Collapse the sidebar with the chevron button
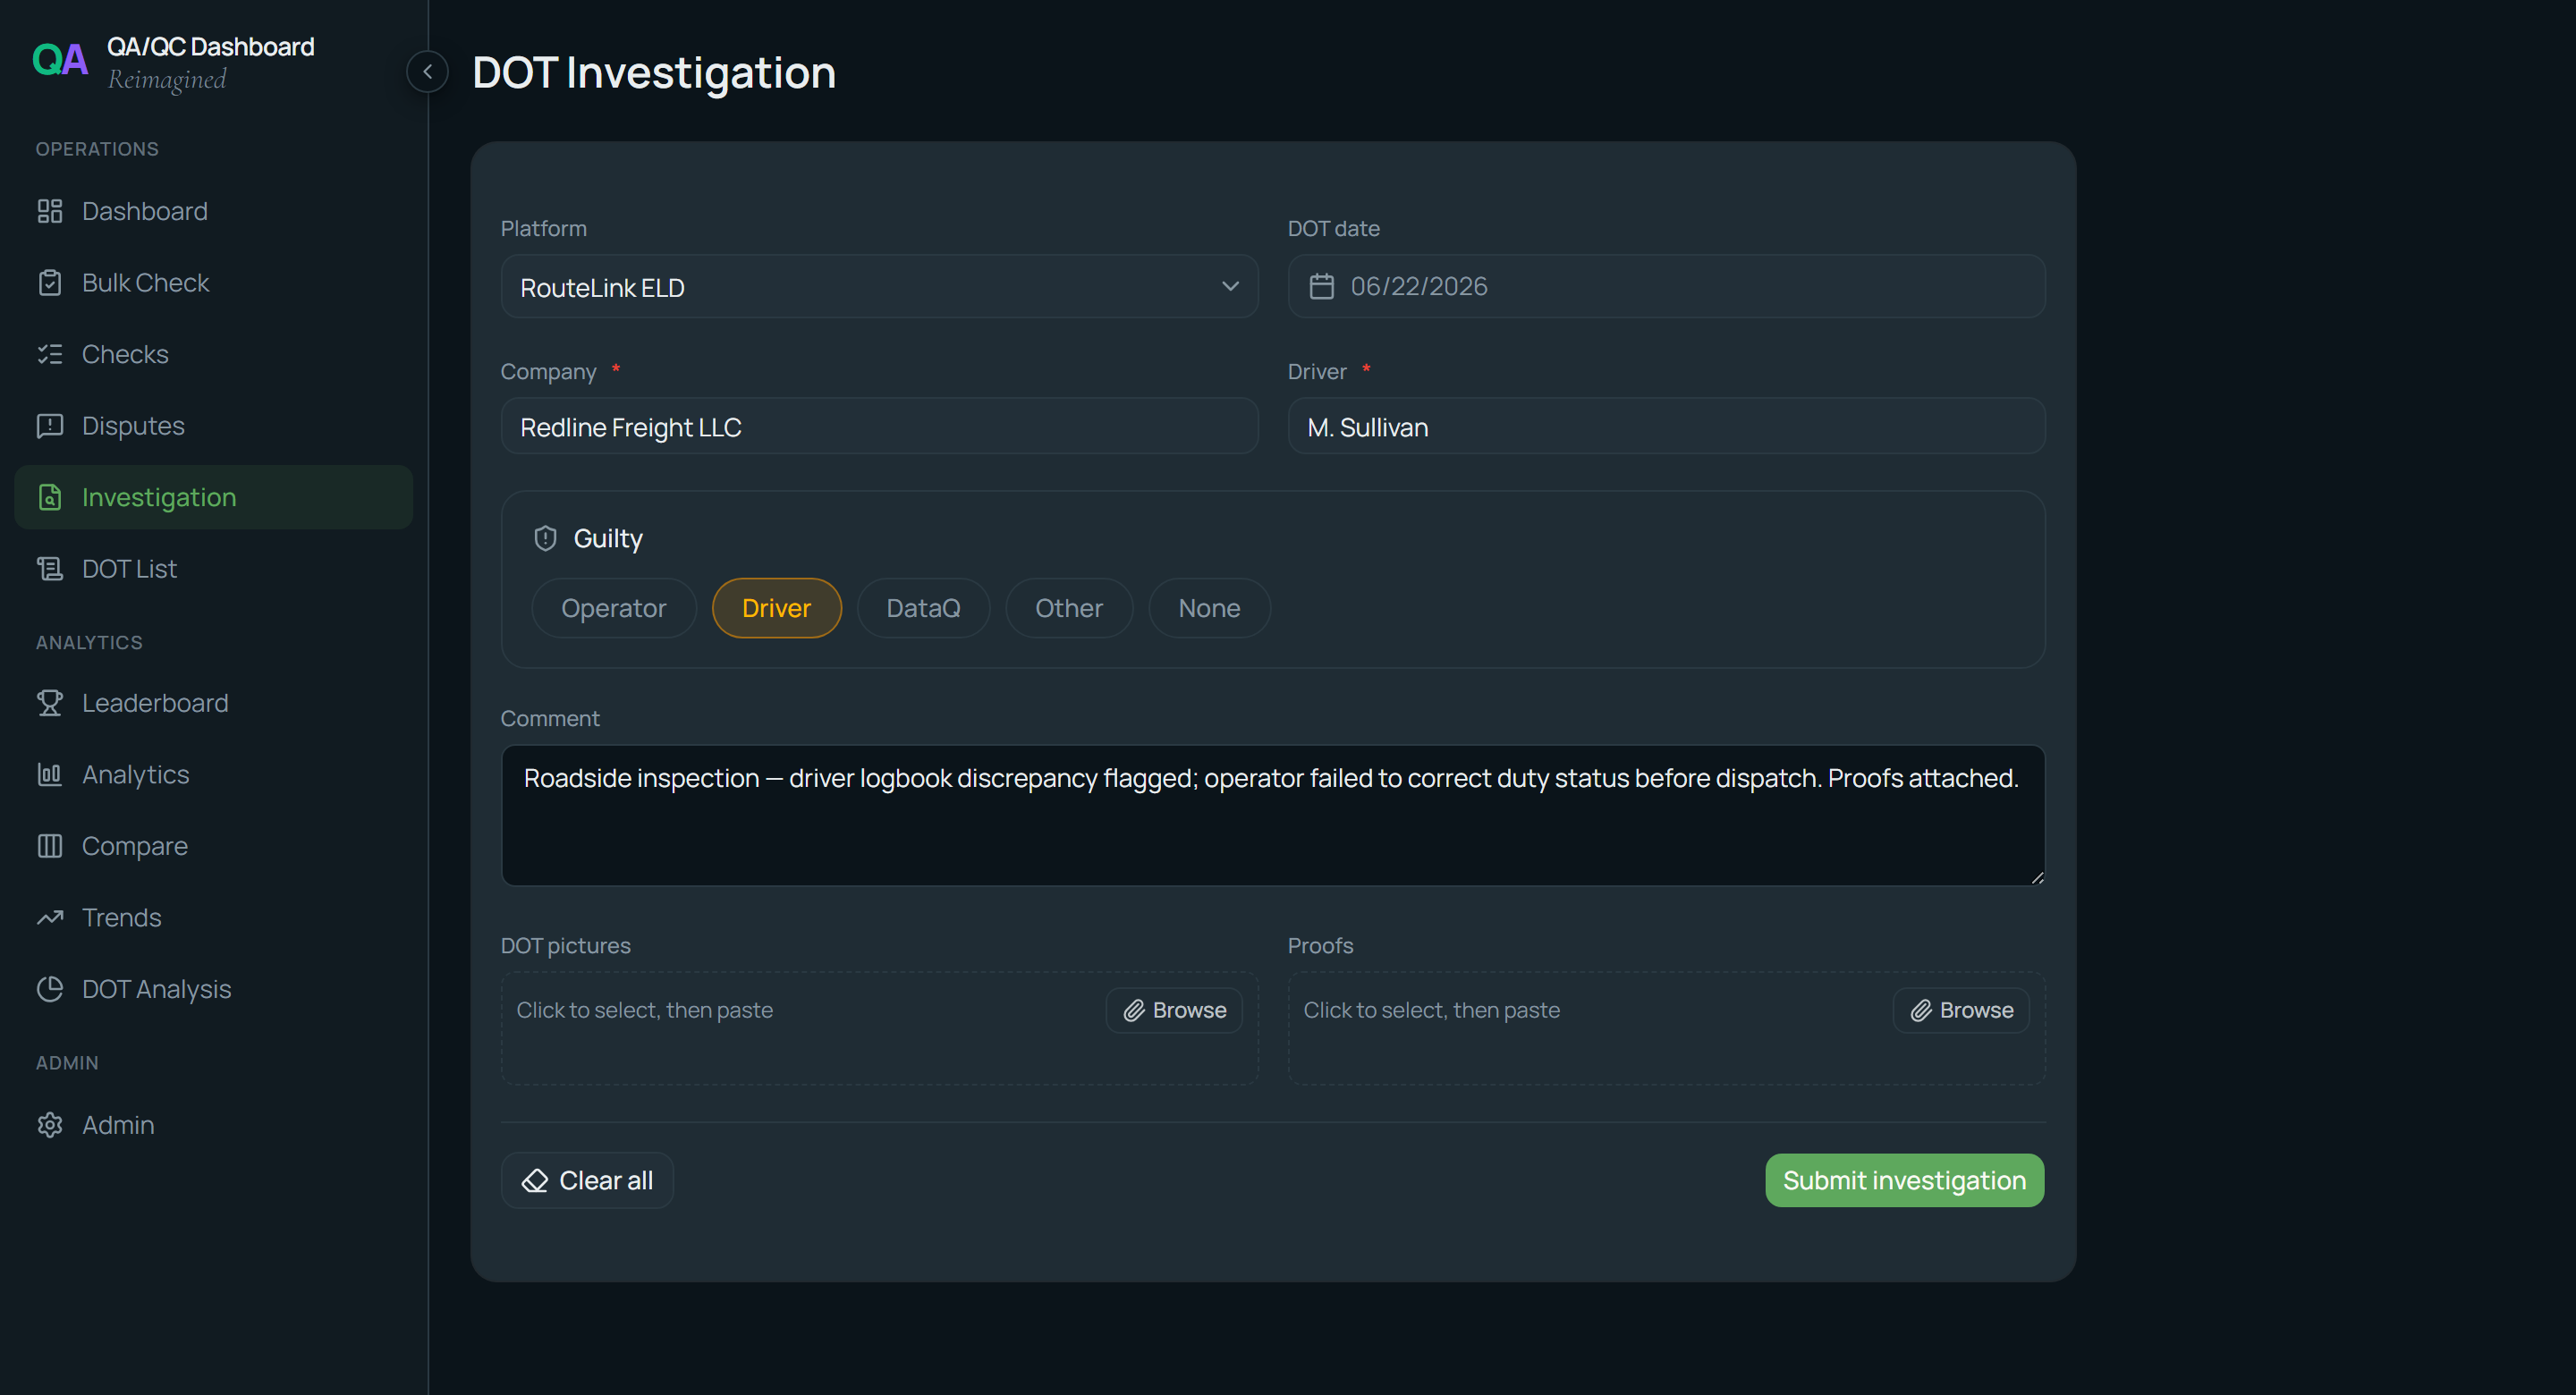Viewport: 2576px width, 1395px height. pos(427,72)
